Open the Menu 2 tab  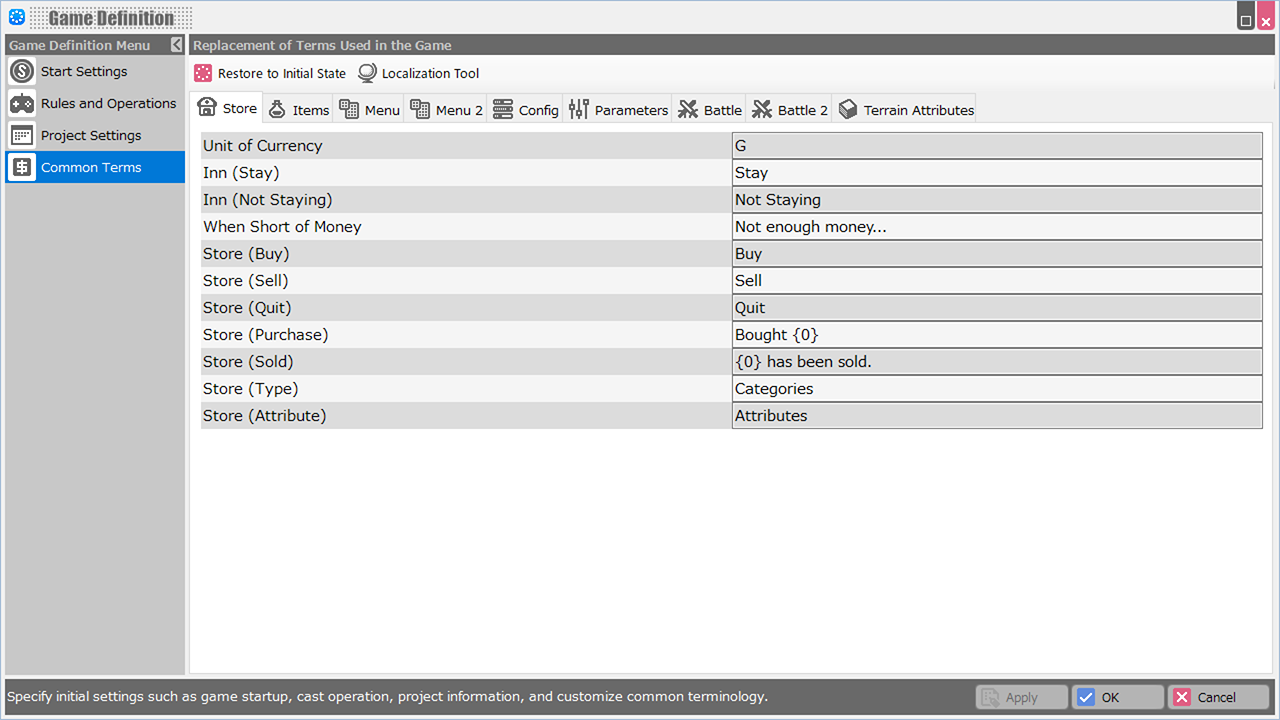[x=447, y=110]
